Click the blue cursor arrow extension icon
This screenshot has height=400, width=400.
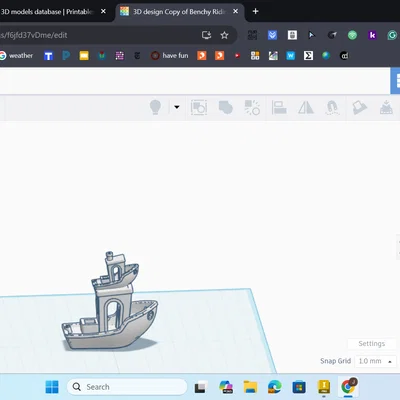(x=312, y=35)
